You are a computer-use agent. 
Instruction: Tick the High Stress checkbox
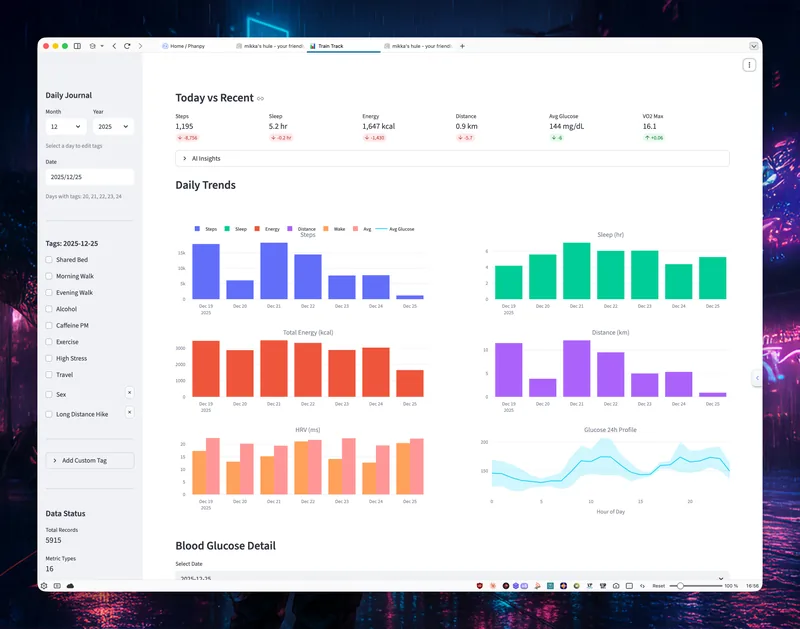(x=49, y=358)
